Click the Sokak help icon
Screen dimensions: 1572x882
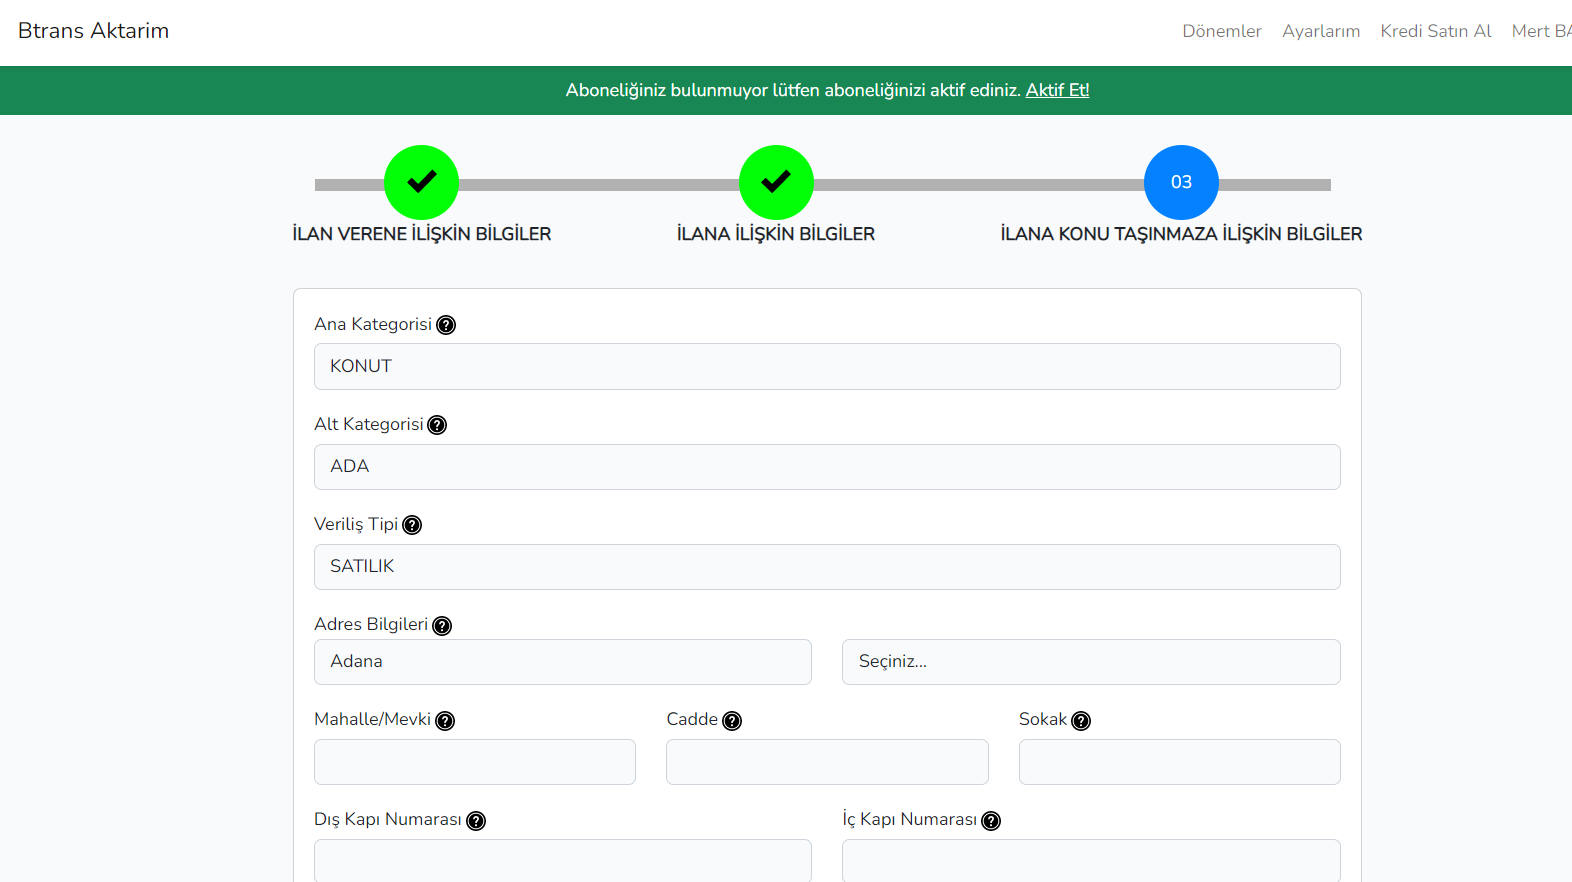1081,721
